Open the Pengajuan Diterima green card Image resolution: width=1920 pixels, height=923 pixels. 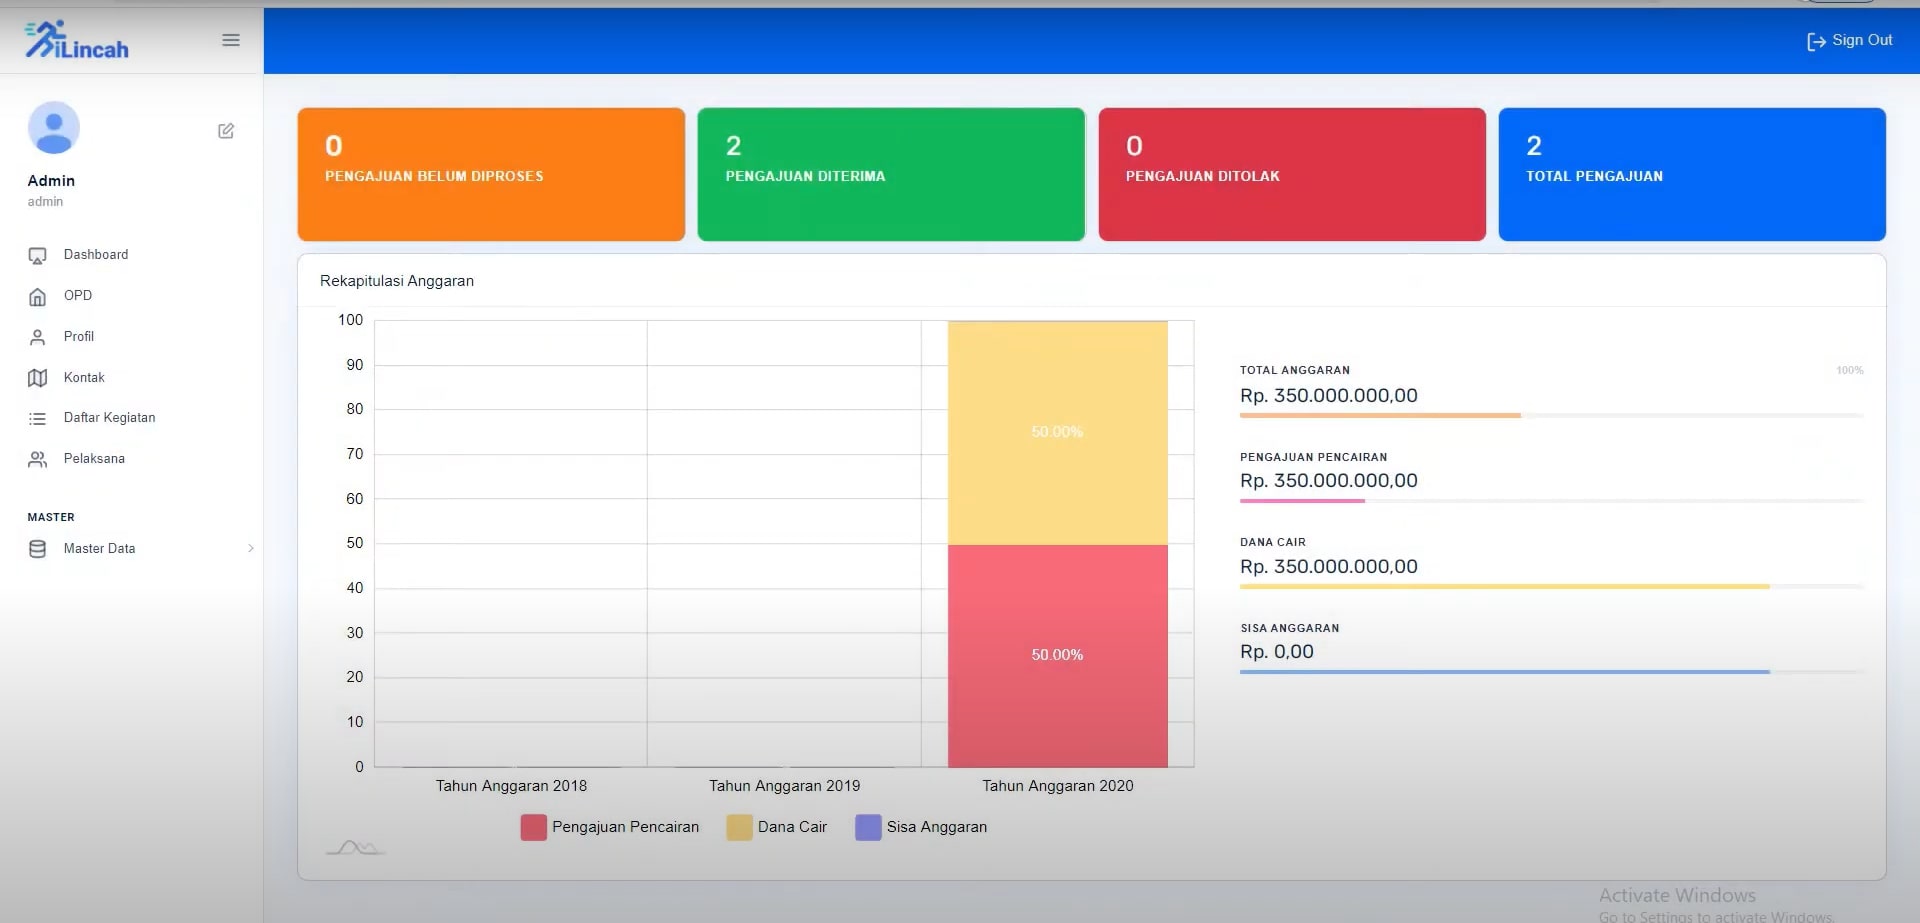891,174
